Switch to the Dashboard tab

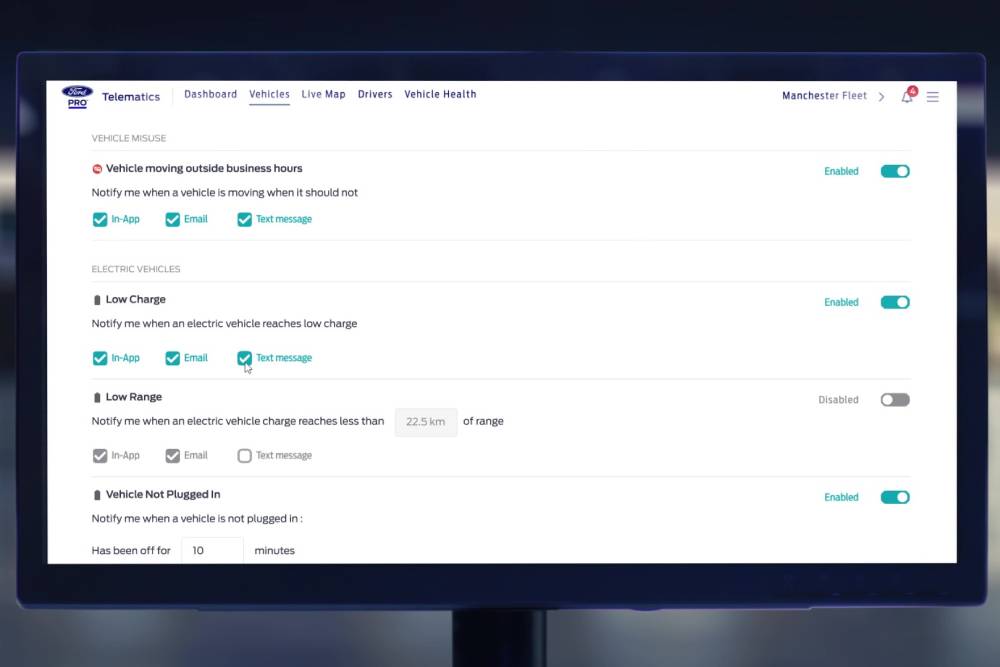[x=210, y=95]
